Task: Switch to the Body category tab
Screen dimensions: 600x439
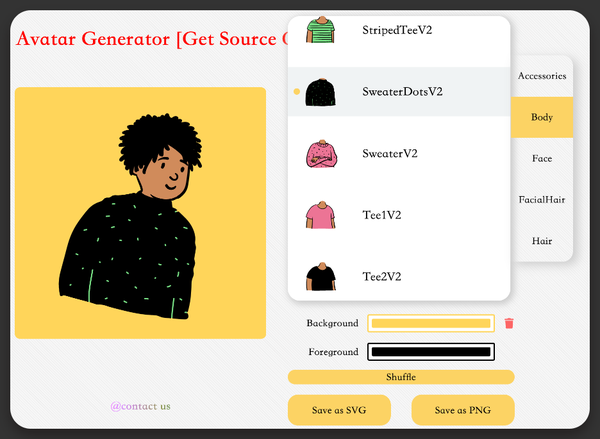Action: pos(542,117)
